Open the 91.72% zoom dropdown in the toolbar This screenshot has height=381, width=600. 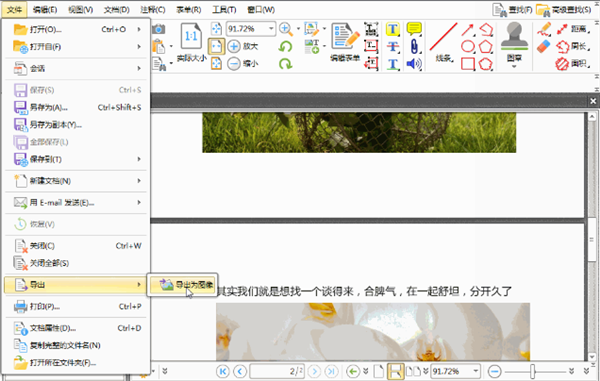click(x=271, y=29)
